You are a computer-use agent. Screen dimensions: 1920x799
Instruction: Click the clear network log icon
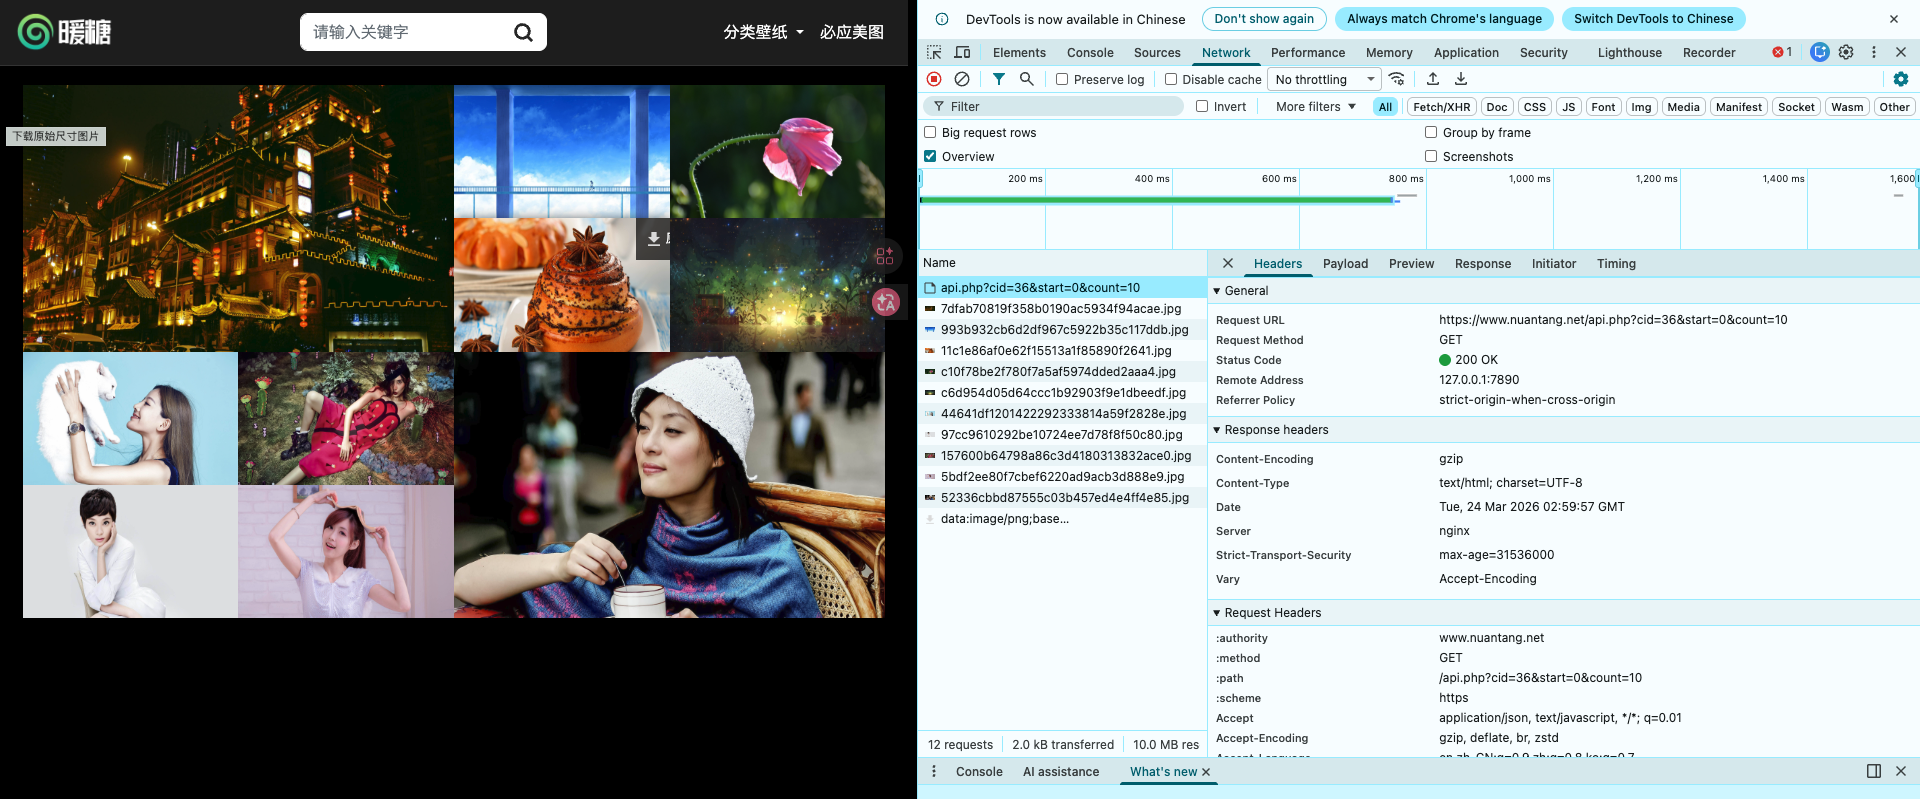(962, 79)
